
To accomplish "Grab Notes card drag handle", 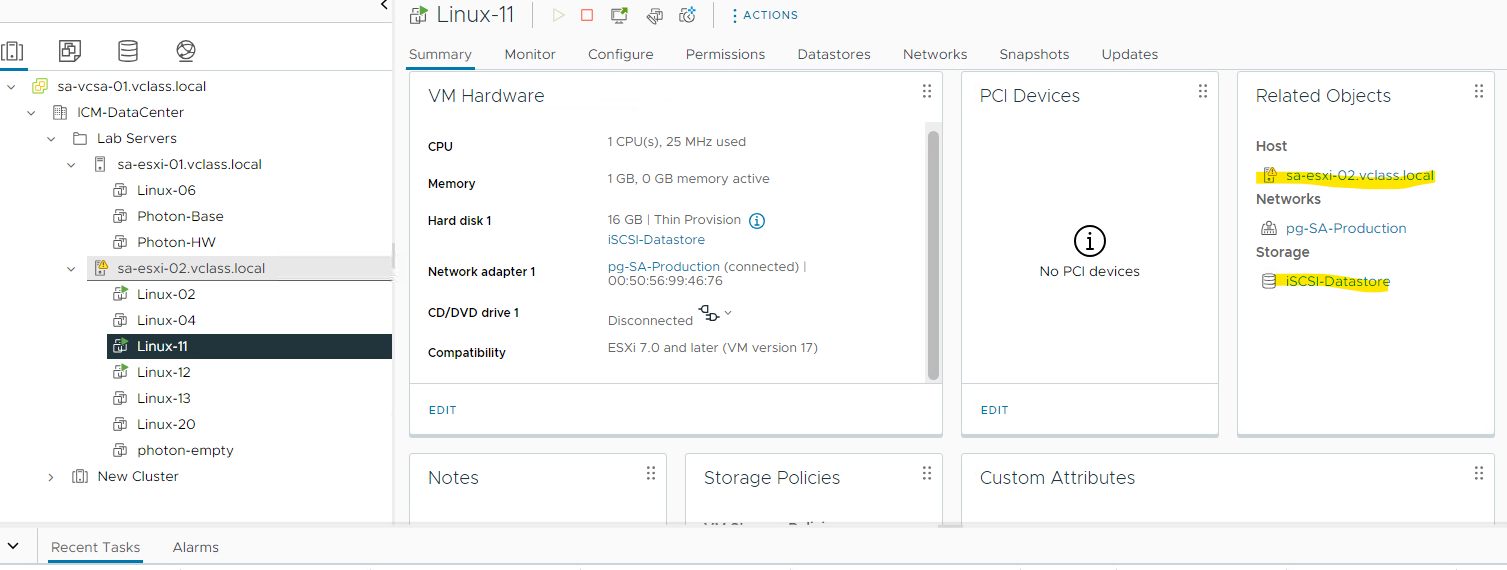I will 651,474.
